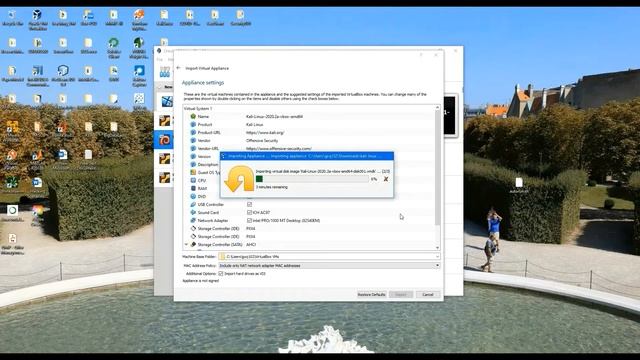Select the Version row icon
Screen dimensions: 640x360
click(193, 156)
